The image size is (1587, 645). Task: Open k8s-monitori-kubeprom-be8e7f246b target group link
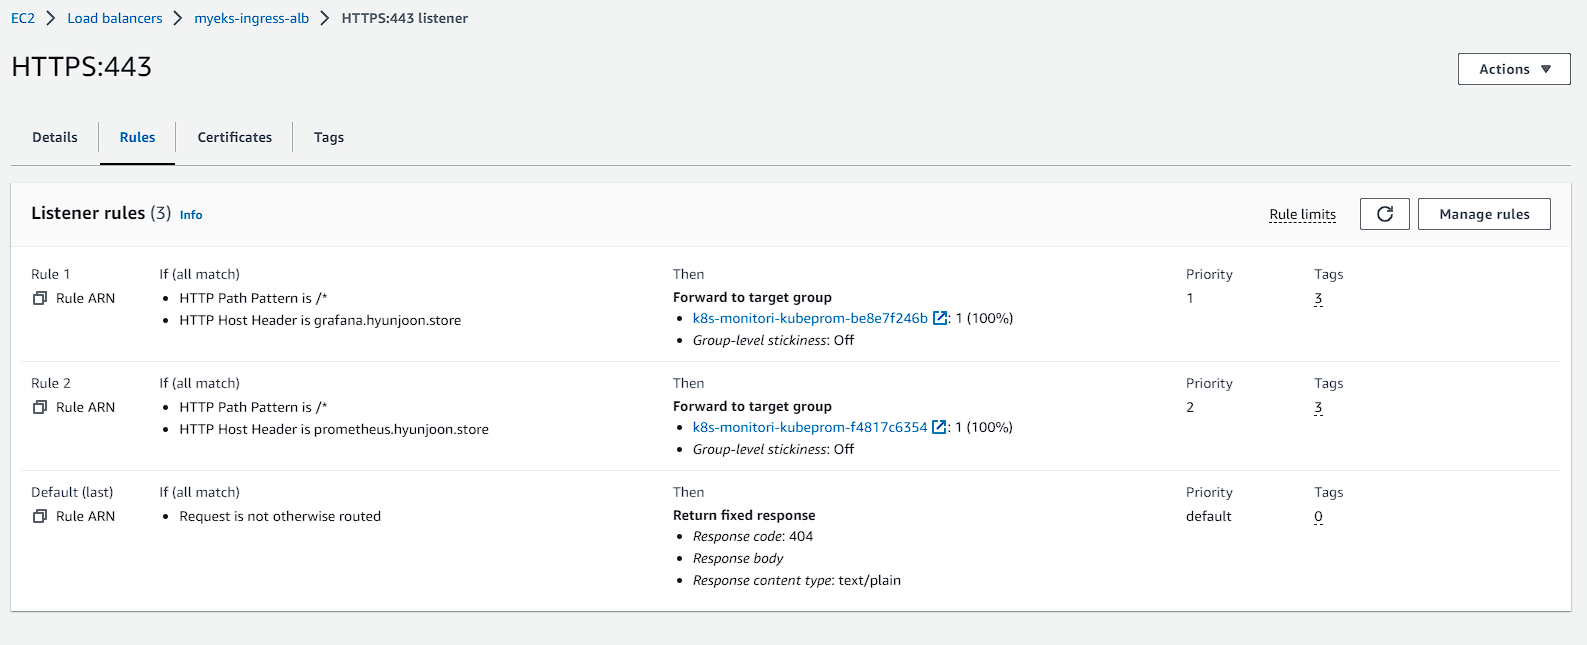(x=810, y=319)
